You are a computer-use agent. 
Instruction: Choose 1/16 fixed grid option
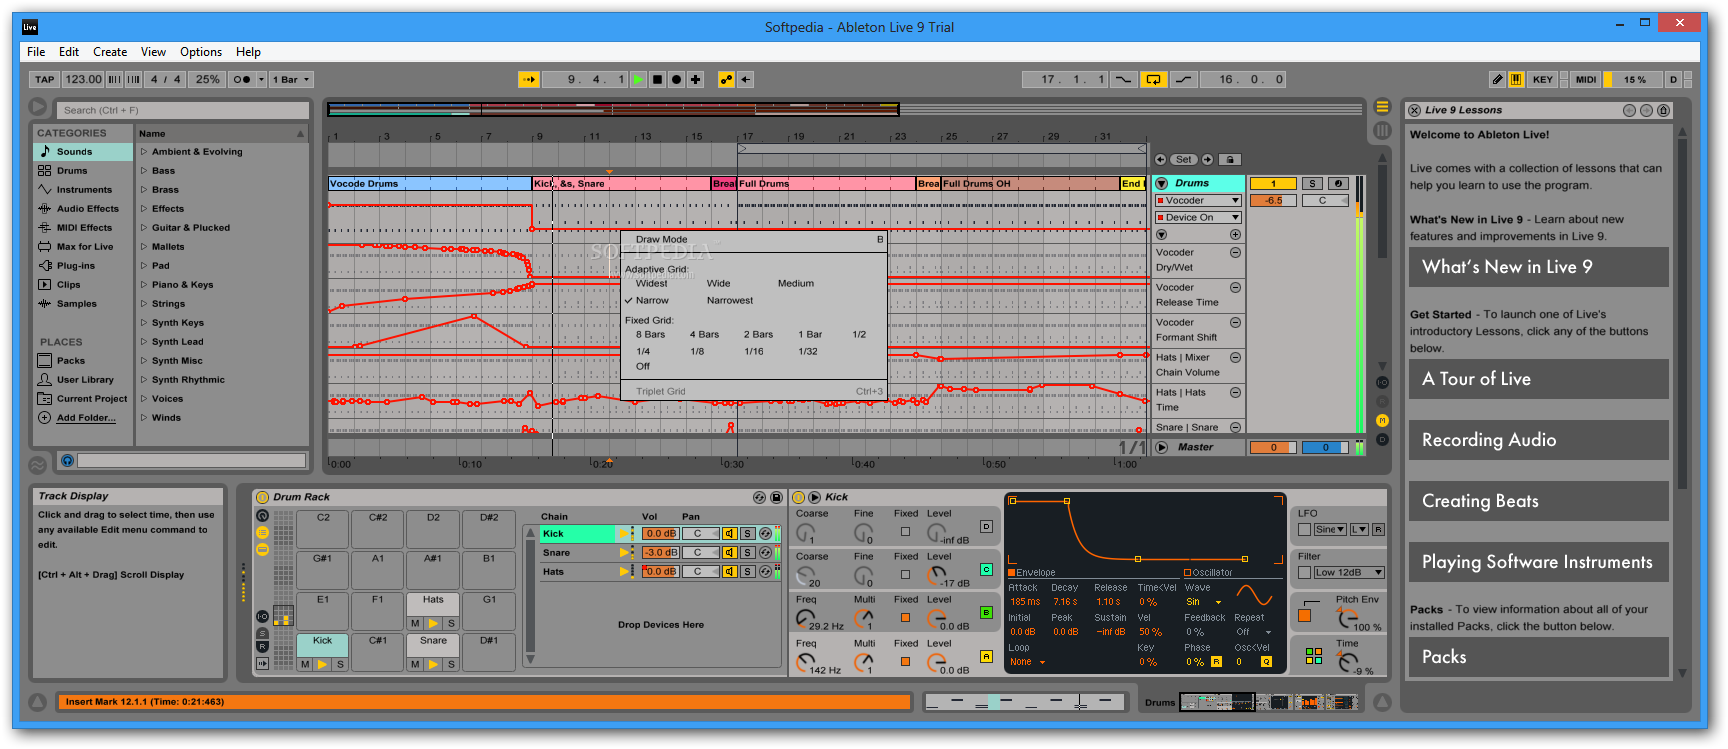(754, 352)
